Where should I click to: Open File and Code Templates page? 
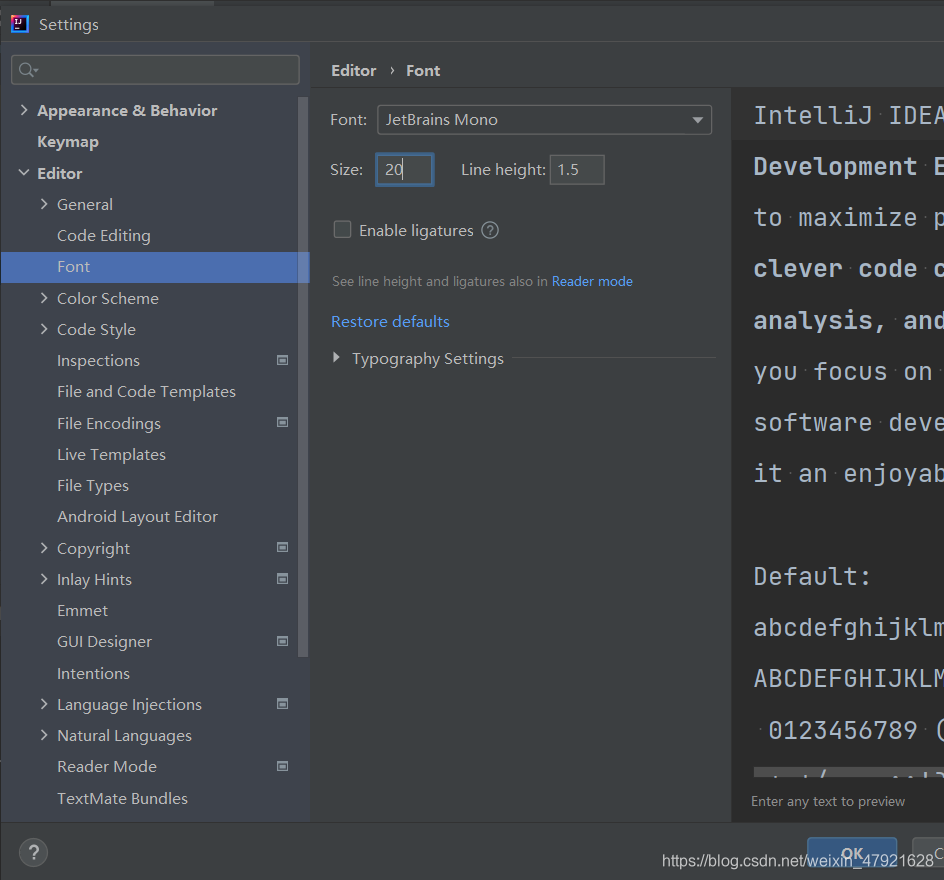coord(146,391)
